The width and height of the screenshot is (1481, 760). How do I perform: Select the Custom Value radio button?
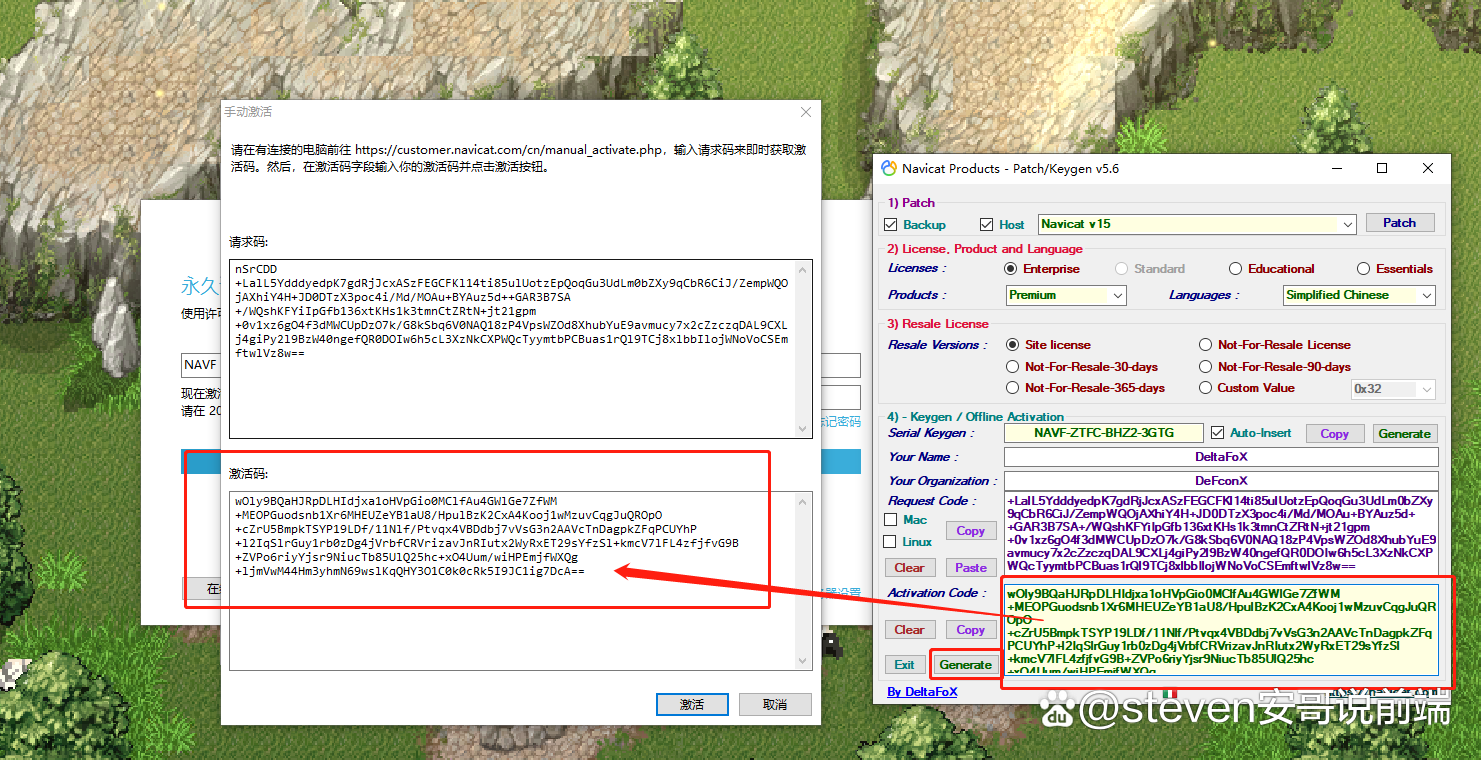pos(1206,388)
